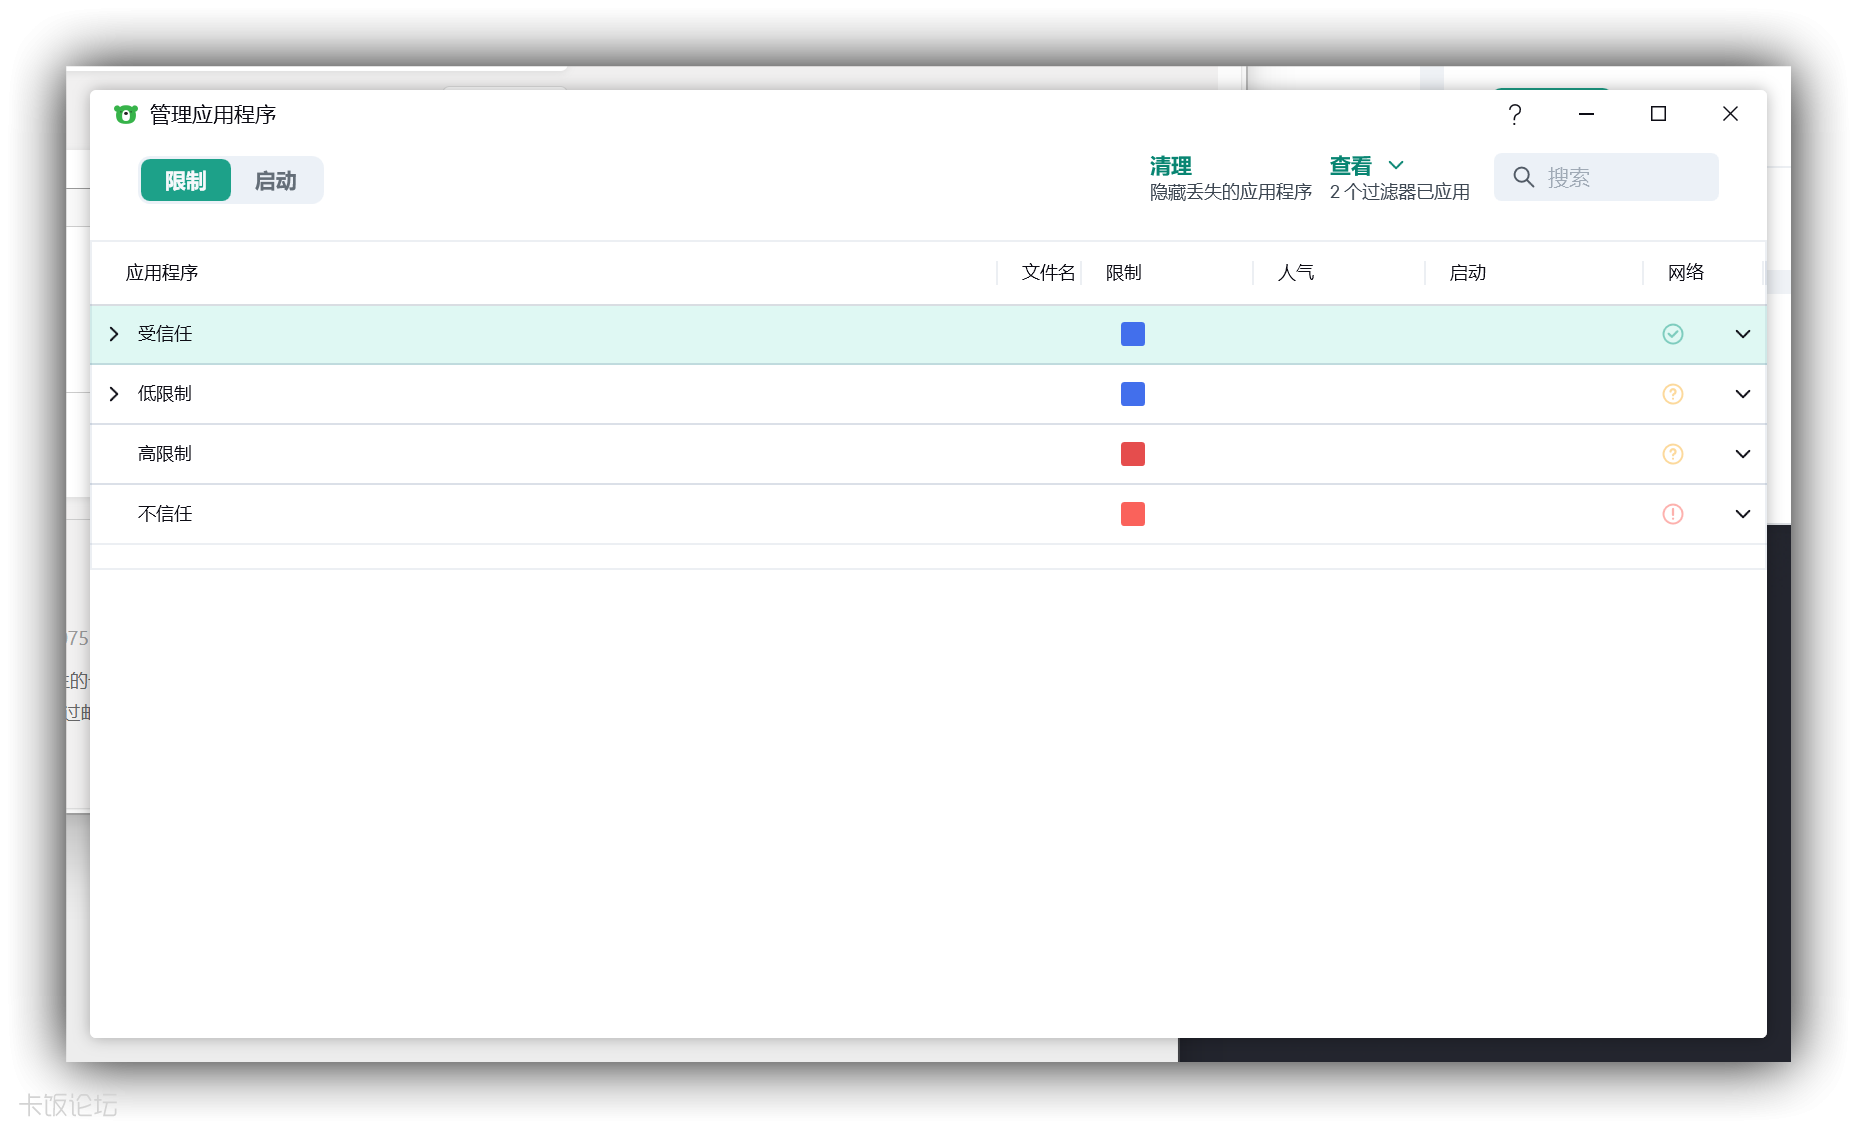1857x1128 pixels.
Task: Click the 清理 link
Action: click(x=1170, y=166)
